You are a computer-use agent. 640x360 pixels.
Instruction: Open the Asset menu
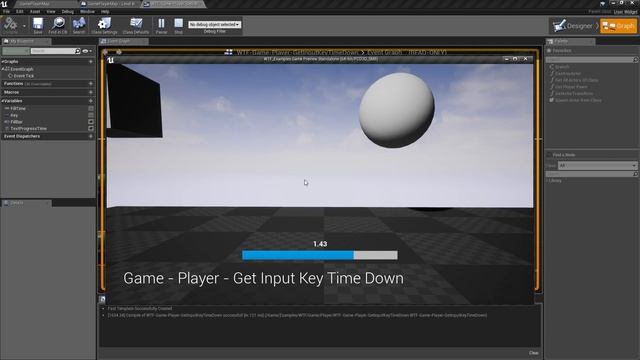[x=35, y=11]
